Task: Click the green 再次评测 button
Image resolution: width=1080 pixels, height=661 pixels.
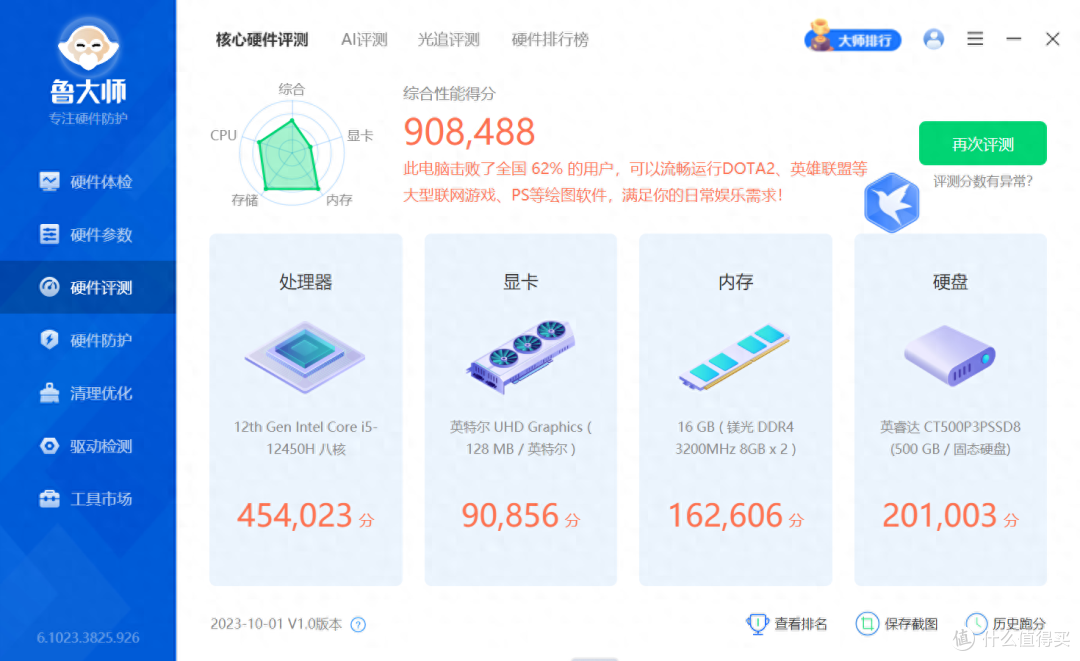Action: (x=983, y=143)
